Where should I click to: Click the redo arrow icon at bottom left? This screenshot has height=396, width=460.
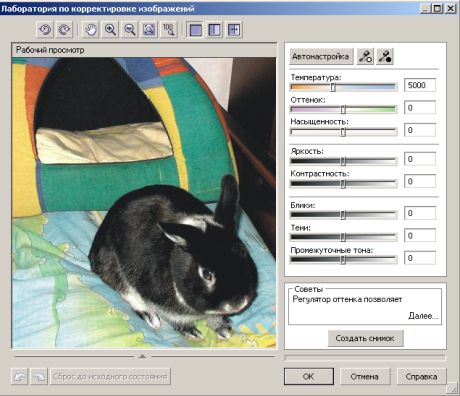39,377
